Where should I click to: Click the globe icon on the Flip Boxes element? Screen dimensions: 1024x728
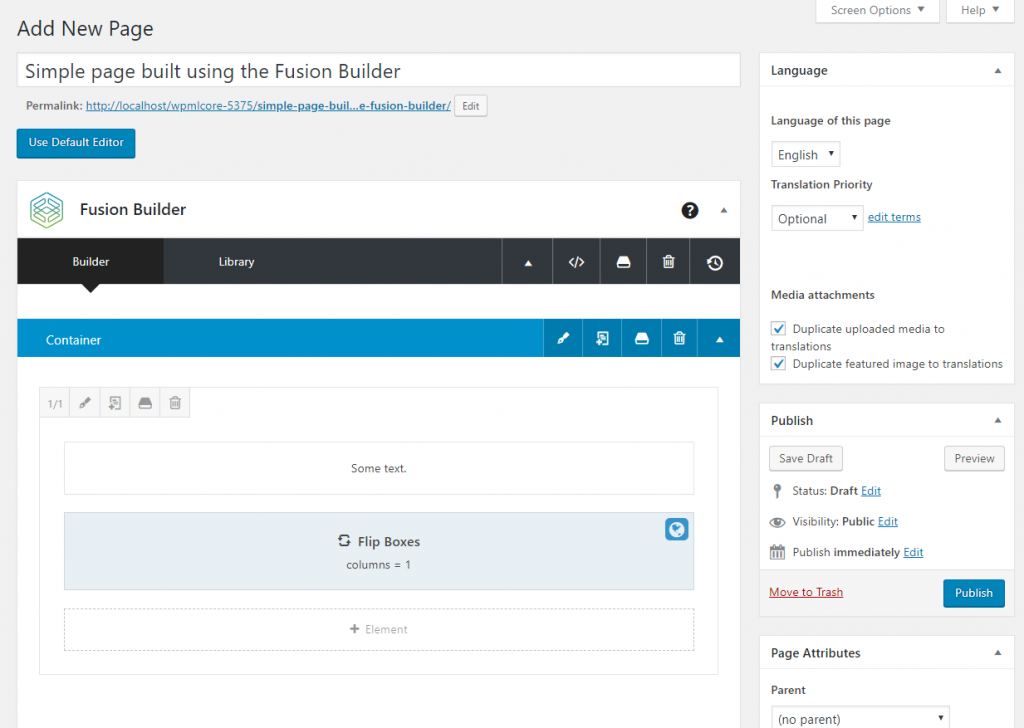click(677, 530)
